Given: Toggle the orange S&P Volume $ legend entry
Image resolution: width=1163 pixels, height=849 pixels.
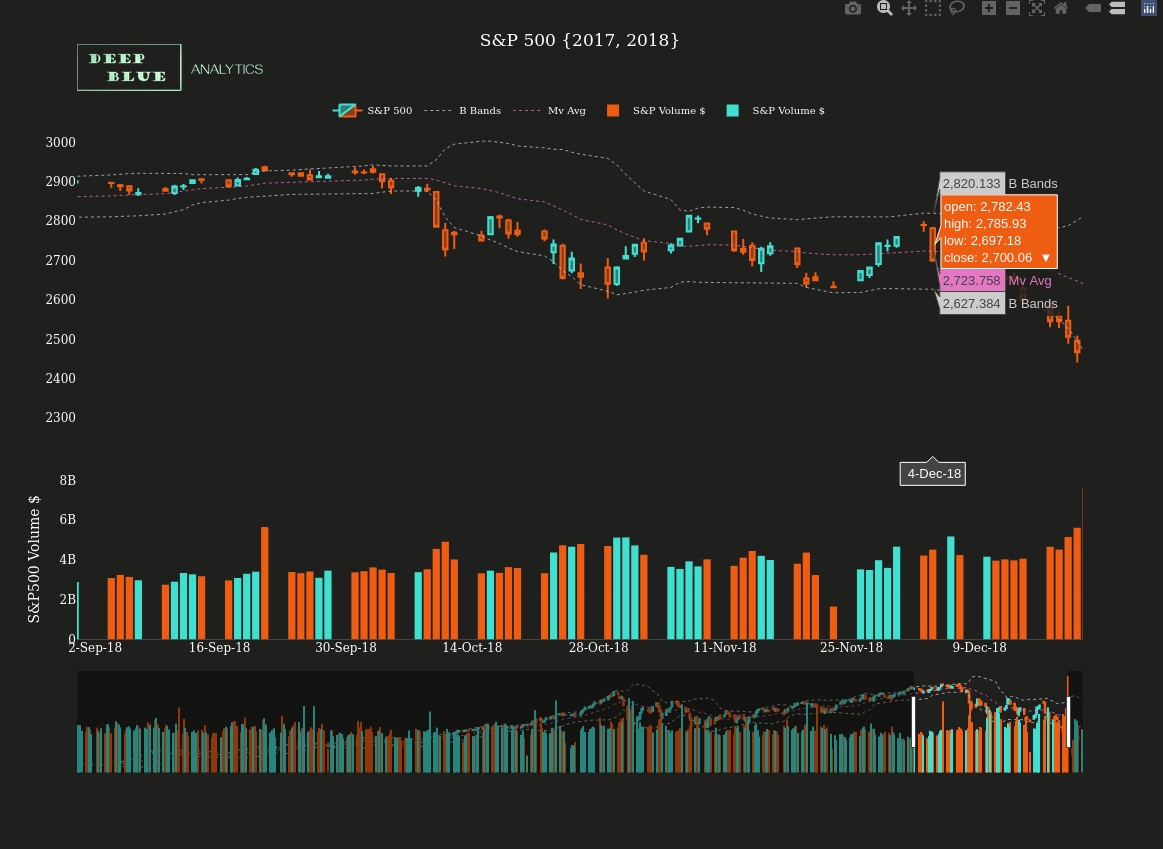Looking at the screenshot, I should click(656, 110).
